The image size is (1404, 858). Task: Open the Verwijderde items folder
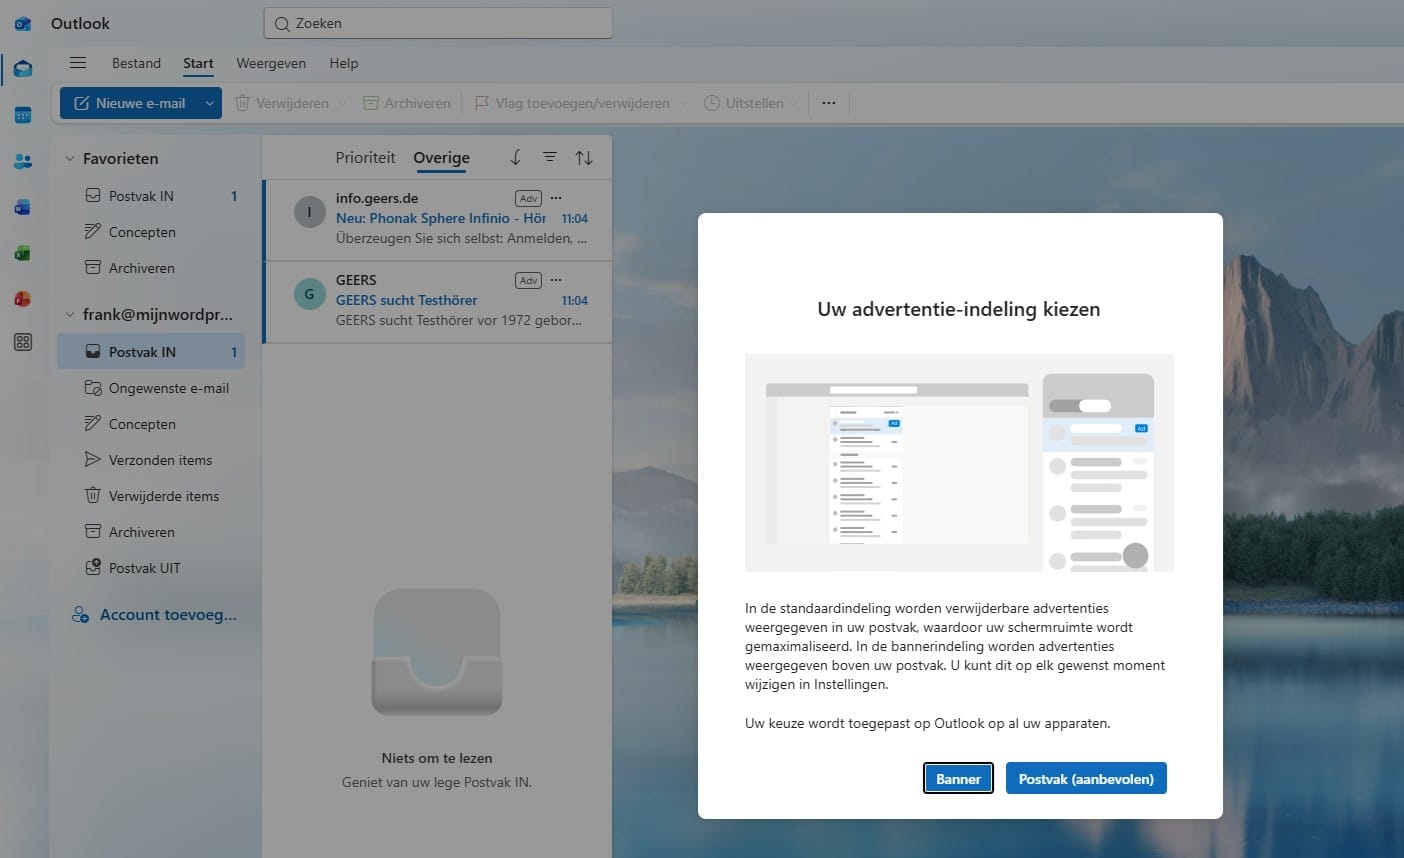click(150, 496)
